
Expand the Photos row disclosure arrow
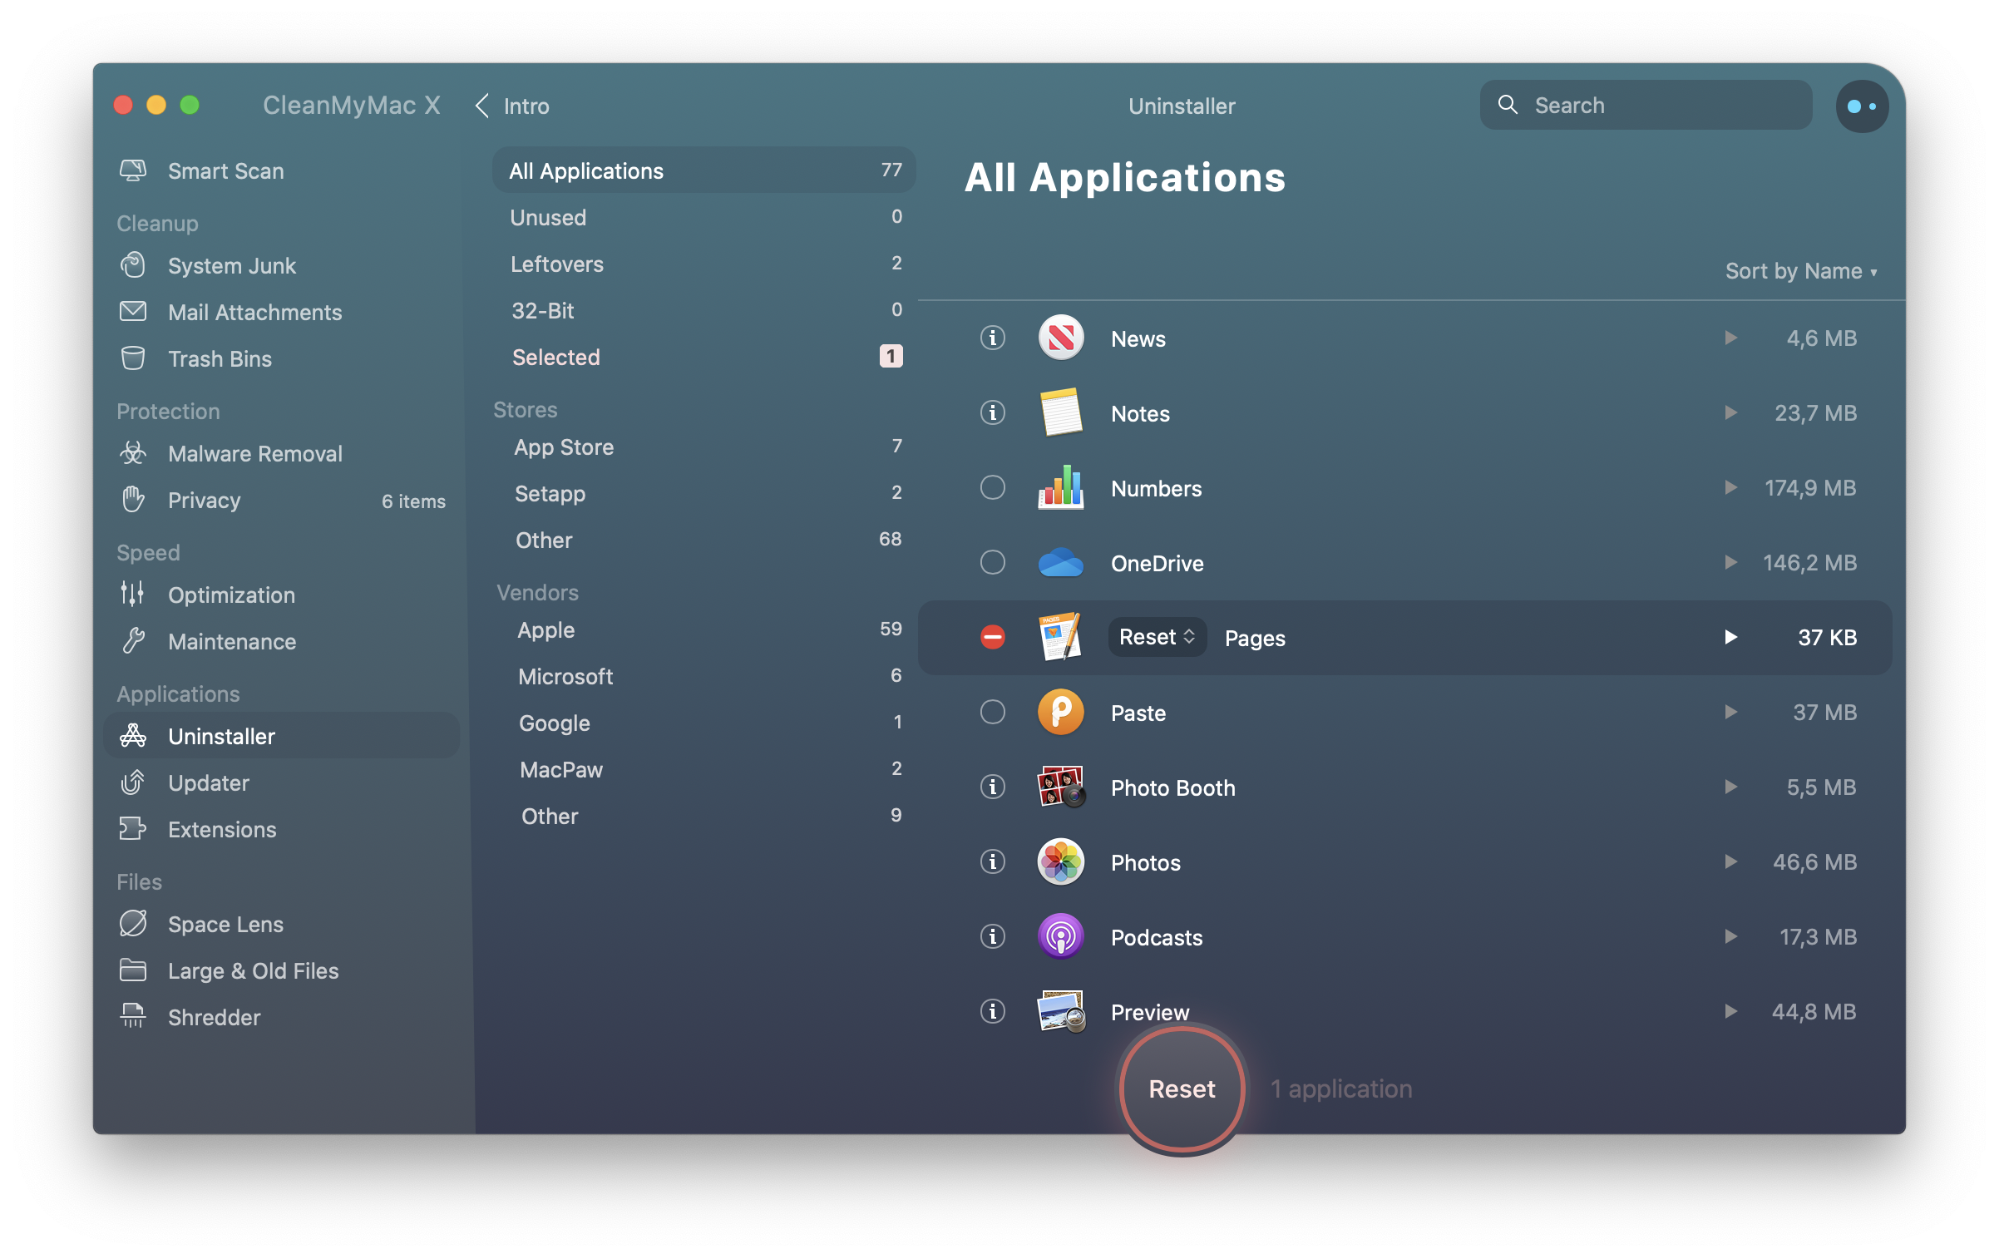(1730, 862)
